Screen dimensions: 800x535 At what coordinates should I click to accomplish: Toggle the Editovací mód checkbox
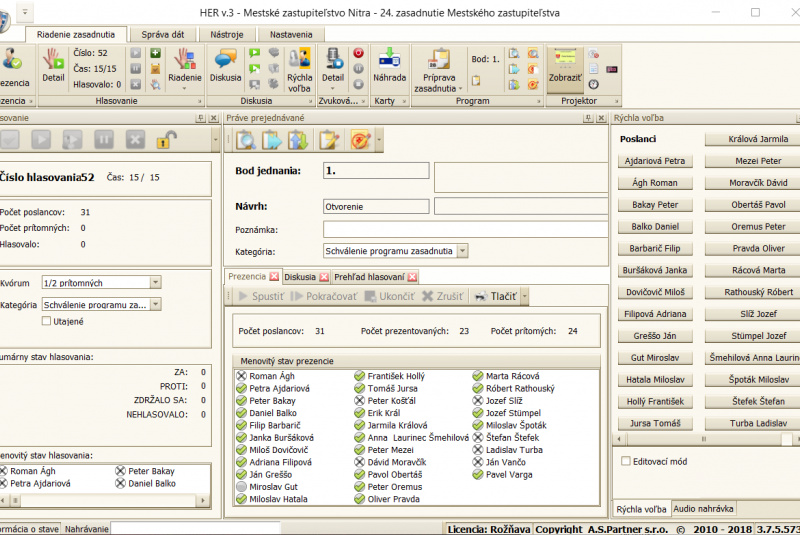click(x=626, y=461)
